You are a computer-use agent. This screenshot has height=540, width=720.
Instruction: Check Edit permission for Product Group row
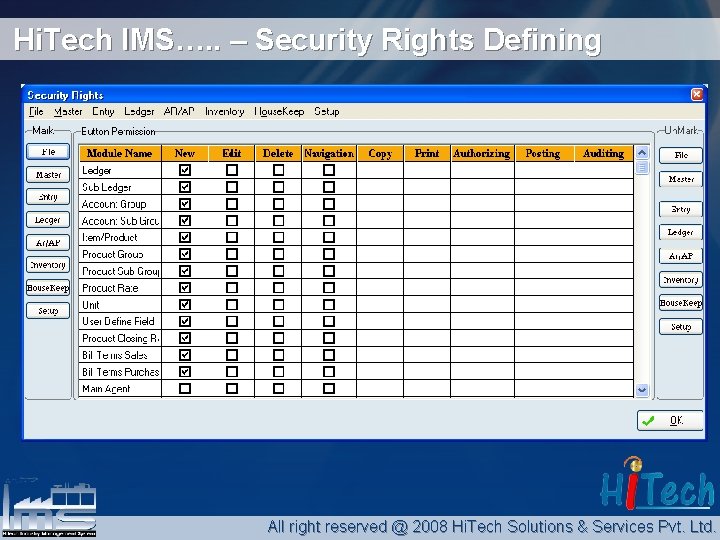tap(232, 254)
